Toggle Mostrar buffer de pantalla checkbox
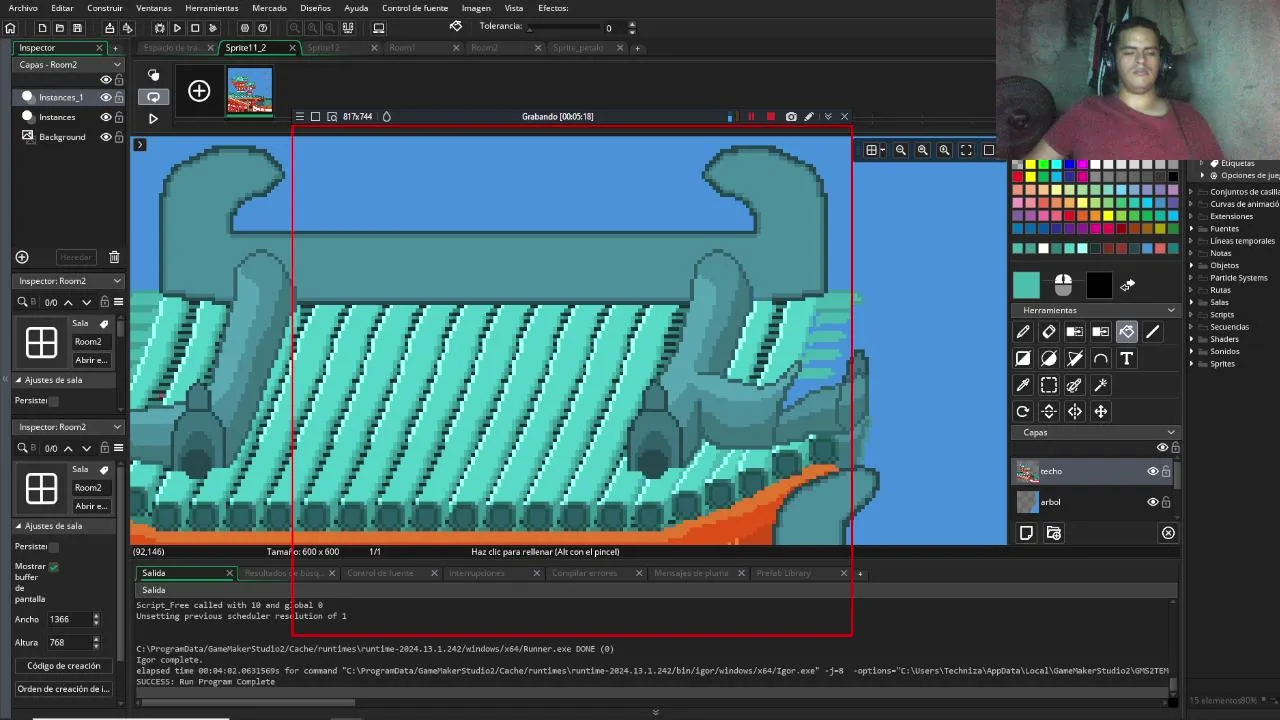This screenshot has height=720, width=1280. pos(53,567)
